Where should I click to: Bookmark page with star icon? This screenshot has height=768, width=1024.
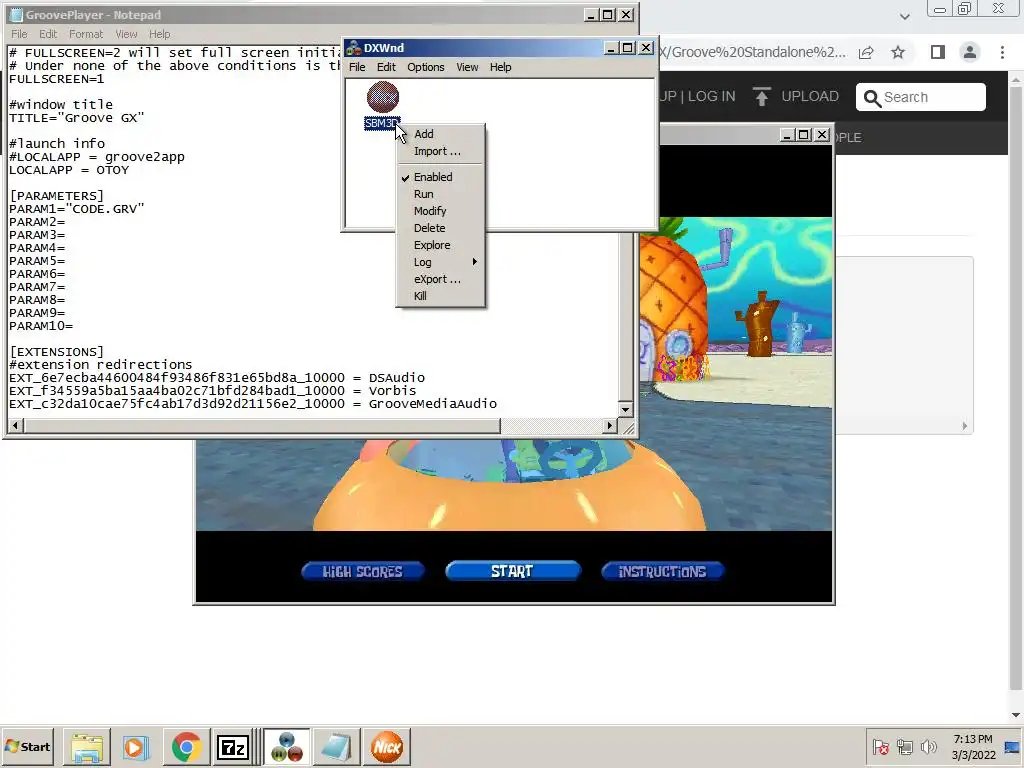[x=898, y=52]
